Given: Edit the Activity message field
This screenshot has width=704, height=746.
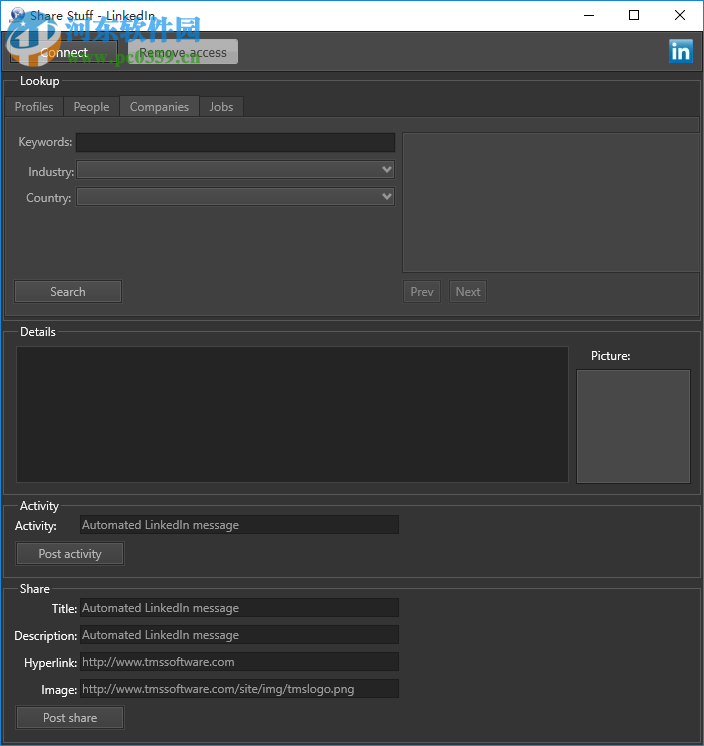Looking at the screenshot, I should (239, 525).
